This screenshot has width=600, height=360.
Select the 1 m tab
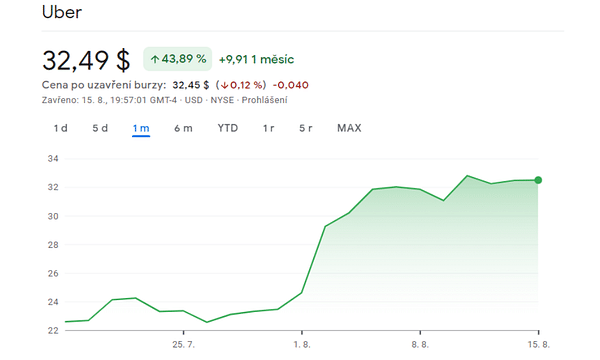point(141,128)
